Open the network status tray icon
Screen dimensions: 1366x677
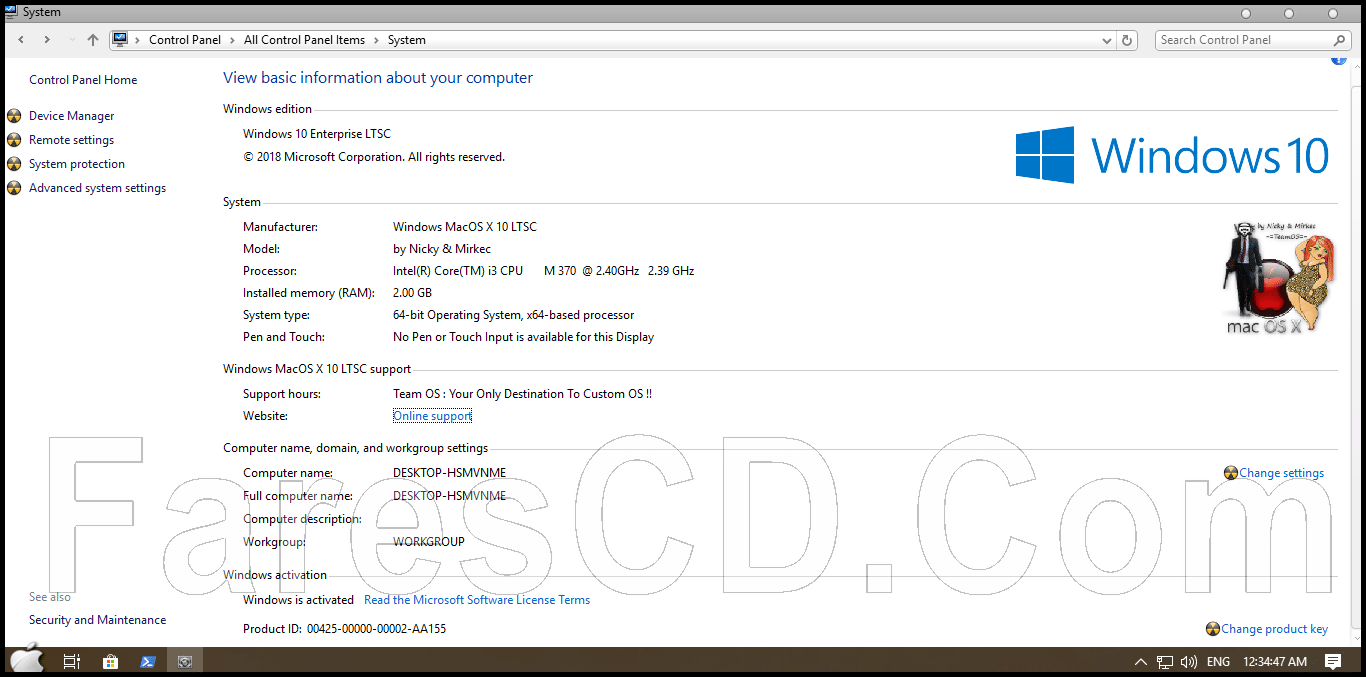(1165, 662)
